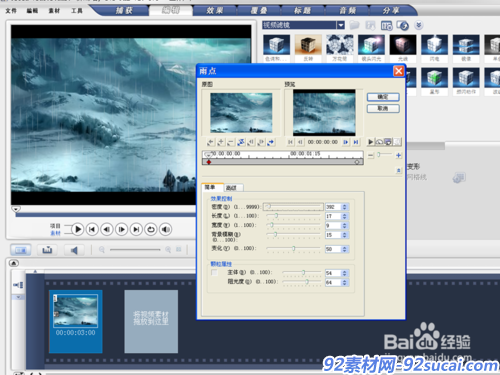Open the 标题 step tab
This screenshot has height=375, width=500.
pos(303,11)
